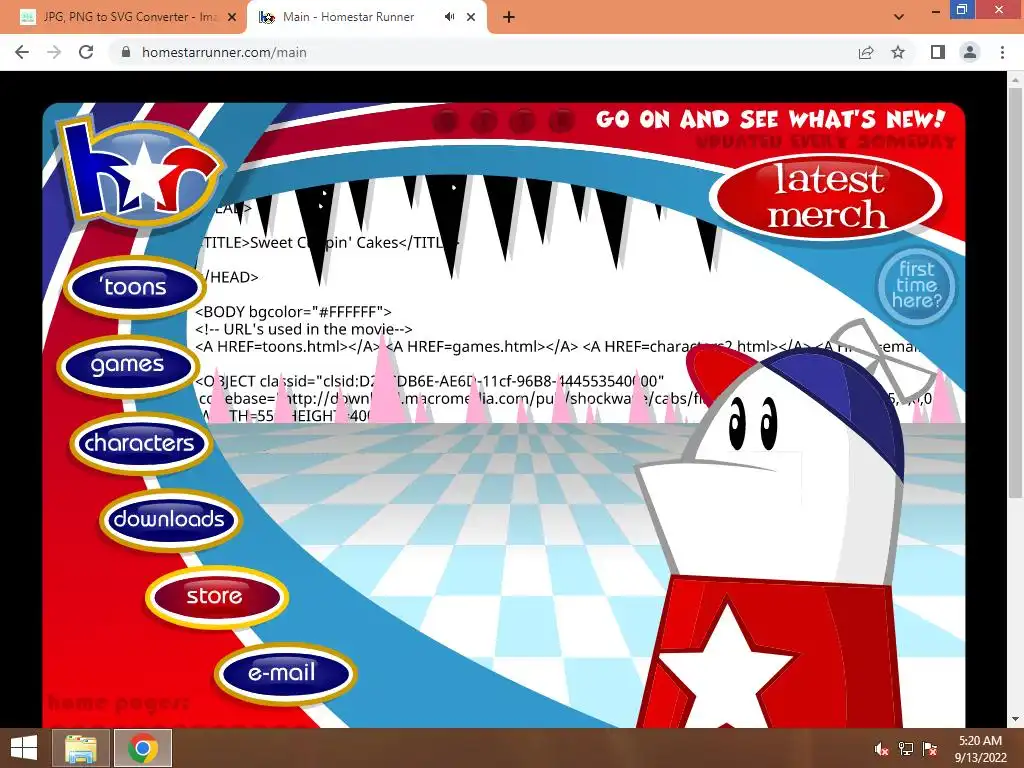
Task: Mute the Homestar Runner tab audio icon
Action: (x=449, y=17)
